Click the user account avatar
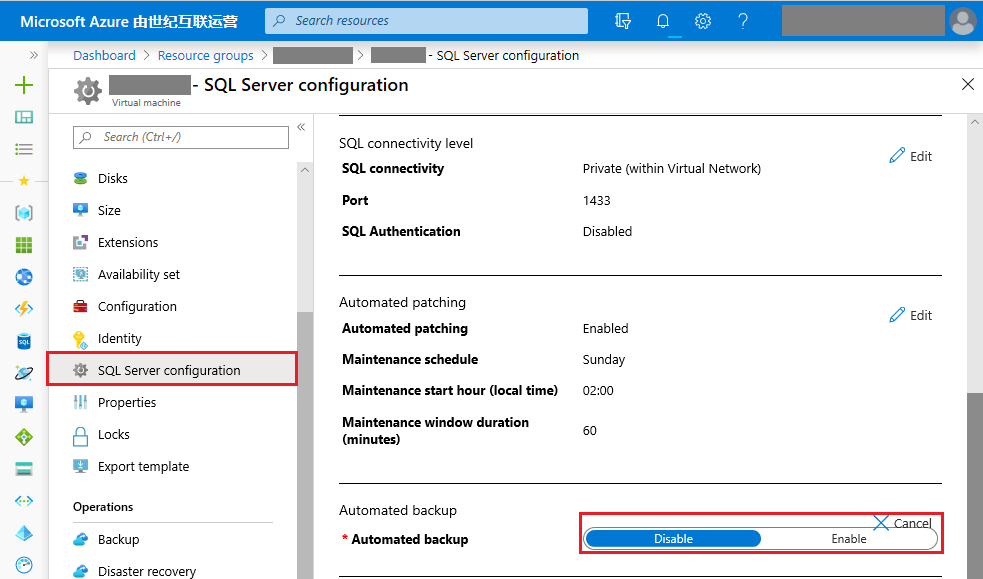Image resolution: width=983 pixels, height=579 pixels. pos(963,20)
